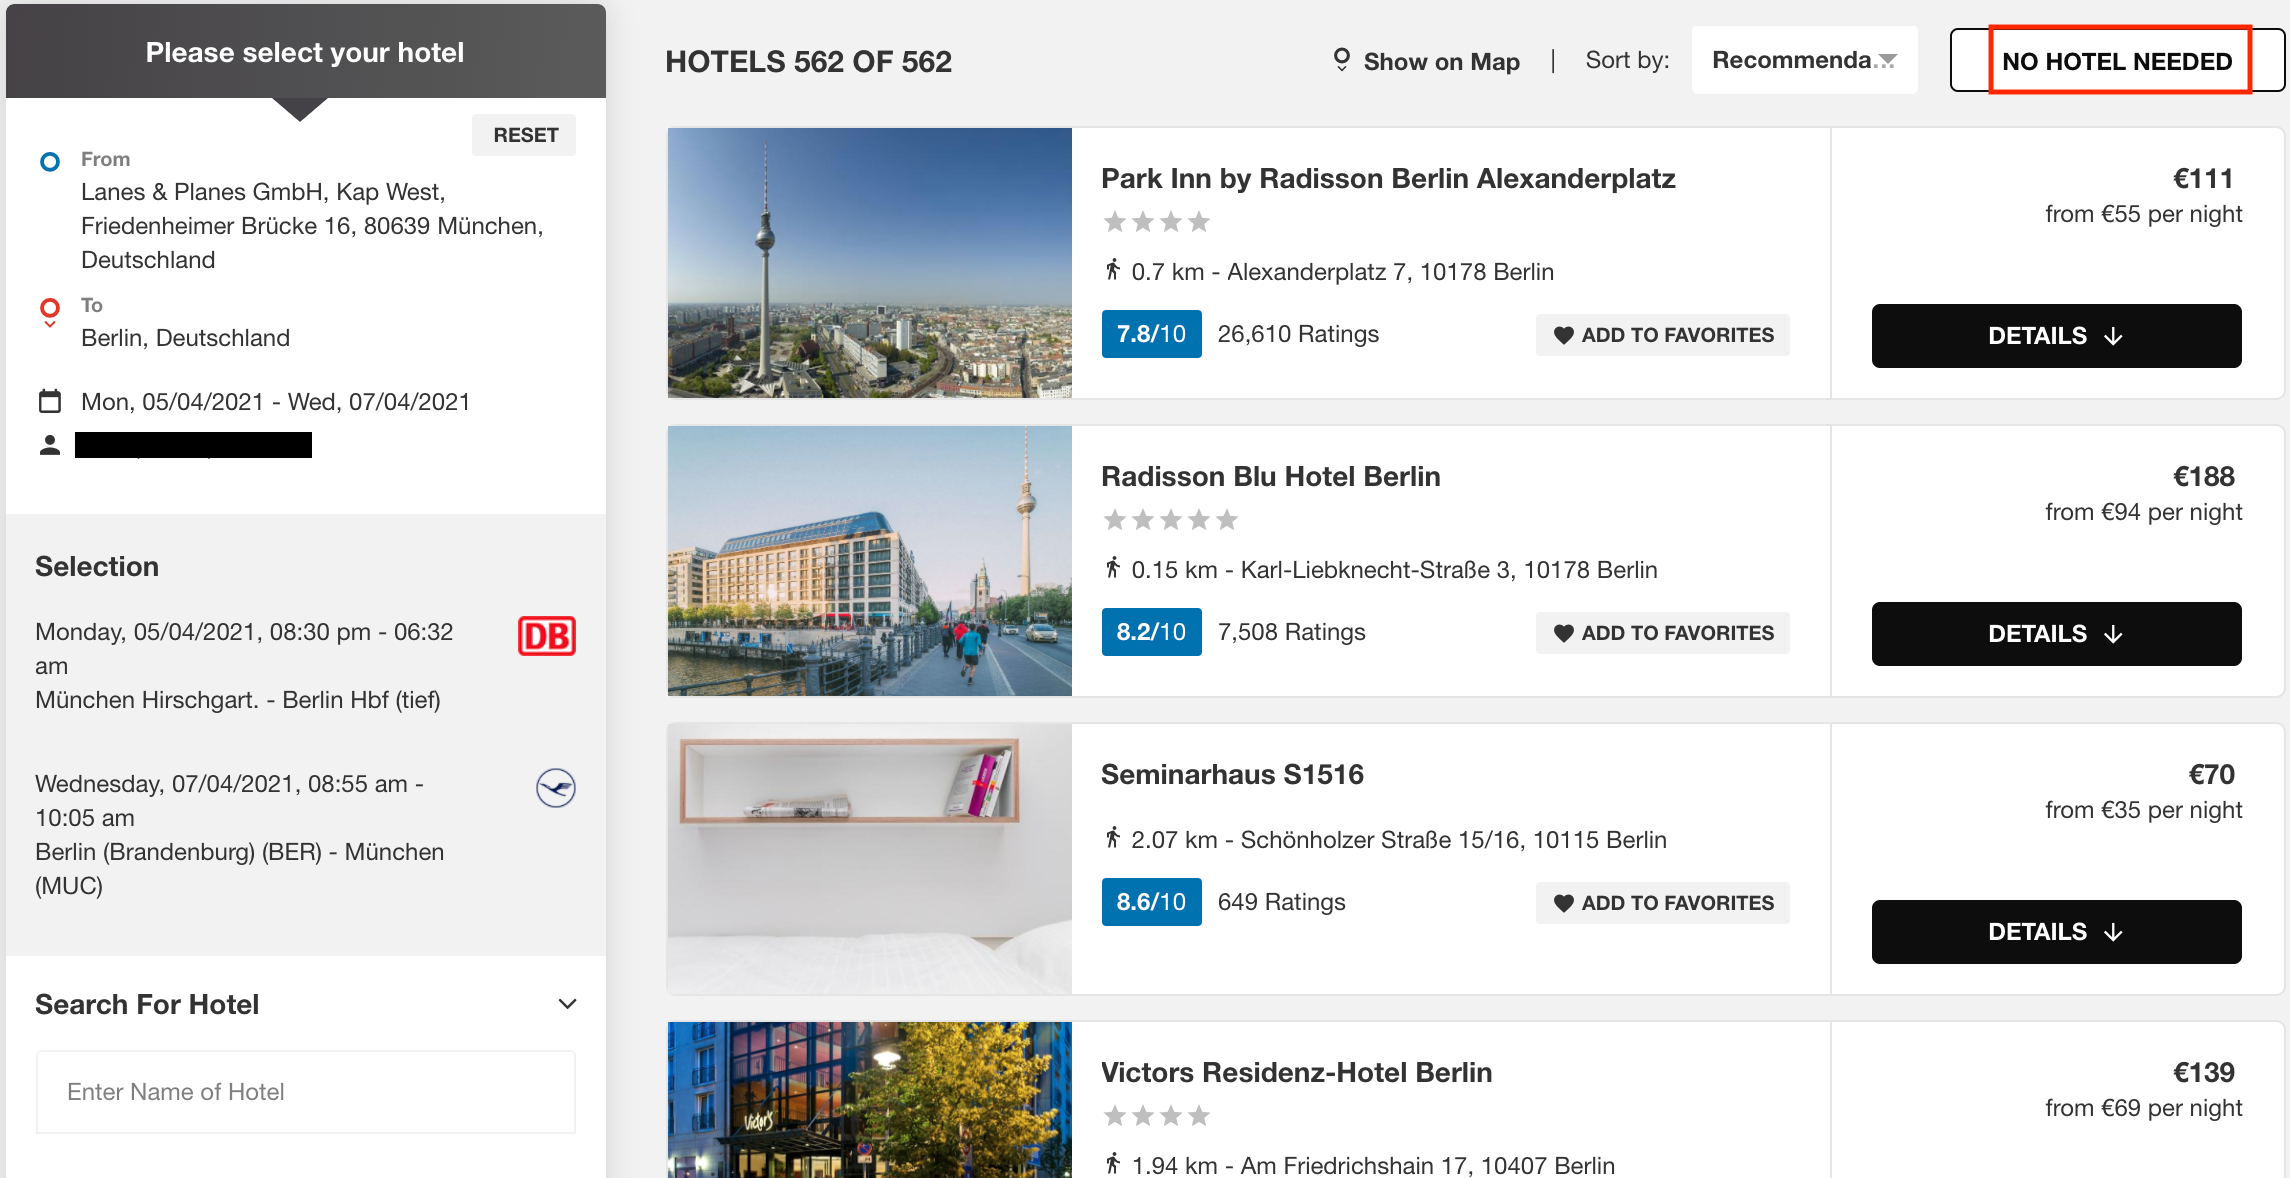Reset the trip search with RESET

pyautogui.click(x=525, y=135)
